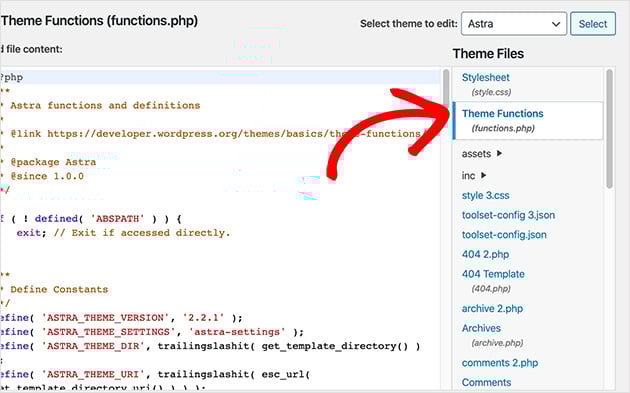Click 'ASTRA_THEME_VERSION' constant in code
The height and width of the screenshot is (393, 630).
[x=105, y=318]
